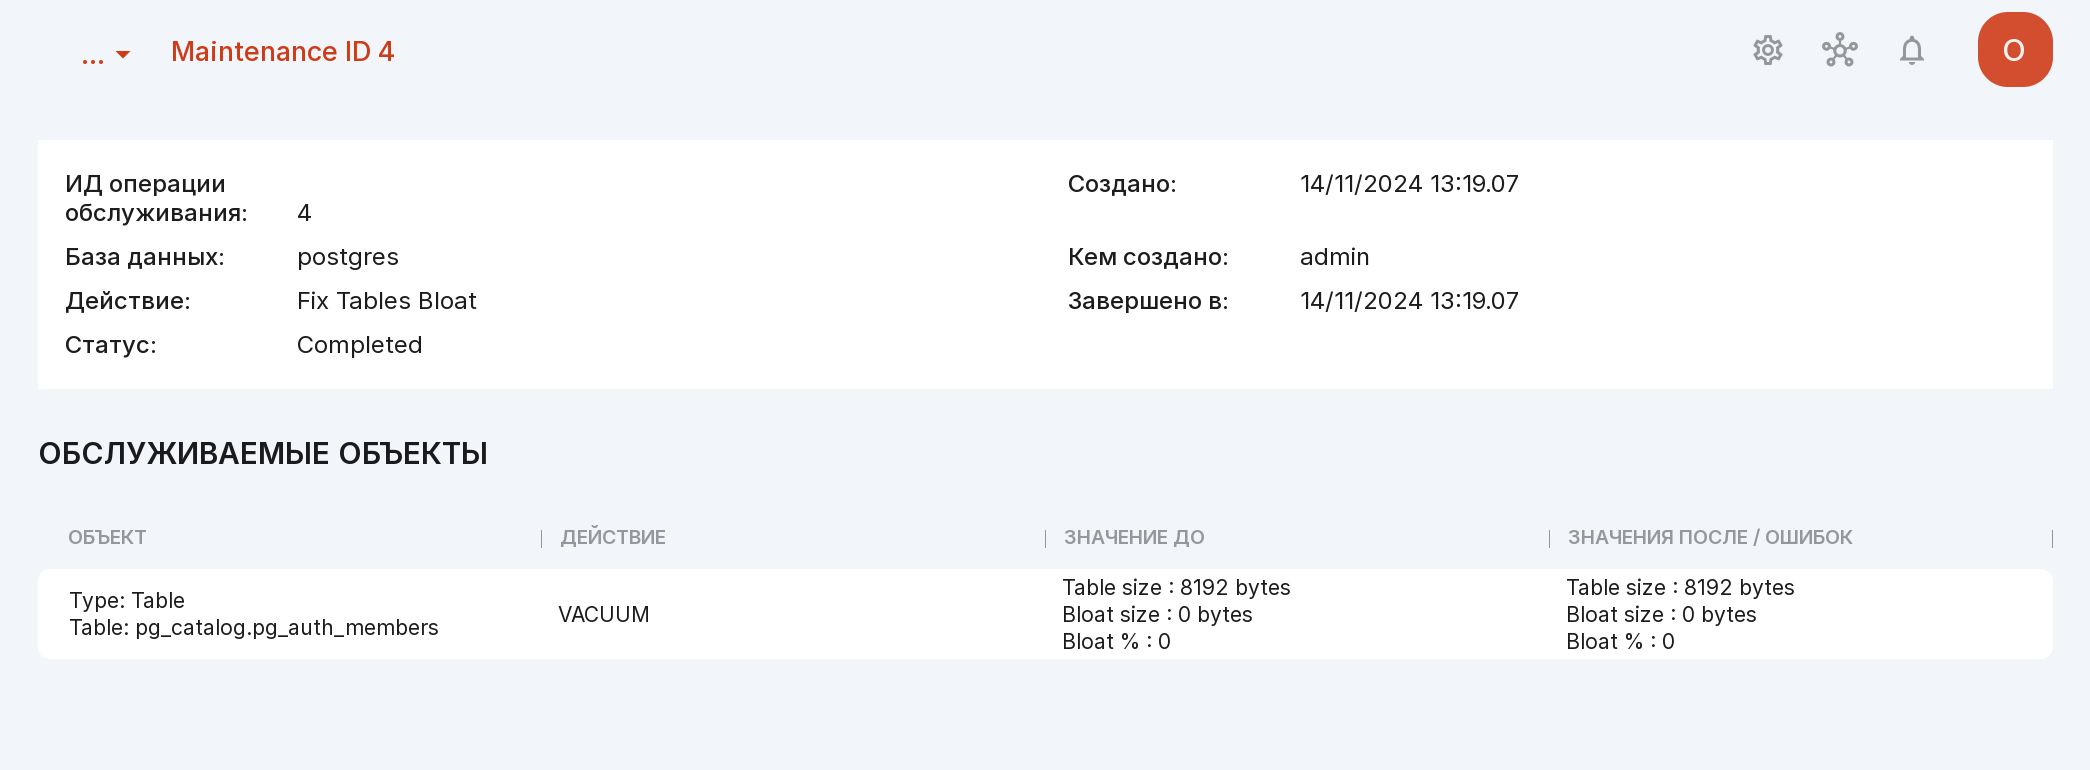Screen dimensions: 2090x770
Task: Click the postgres database value
Action: [x=348, y=257]
